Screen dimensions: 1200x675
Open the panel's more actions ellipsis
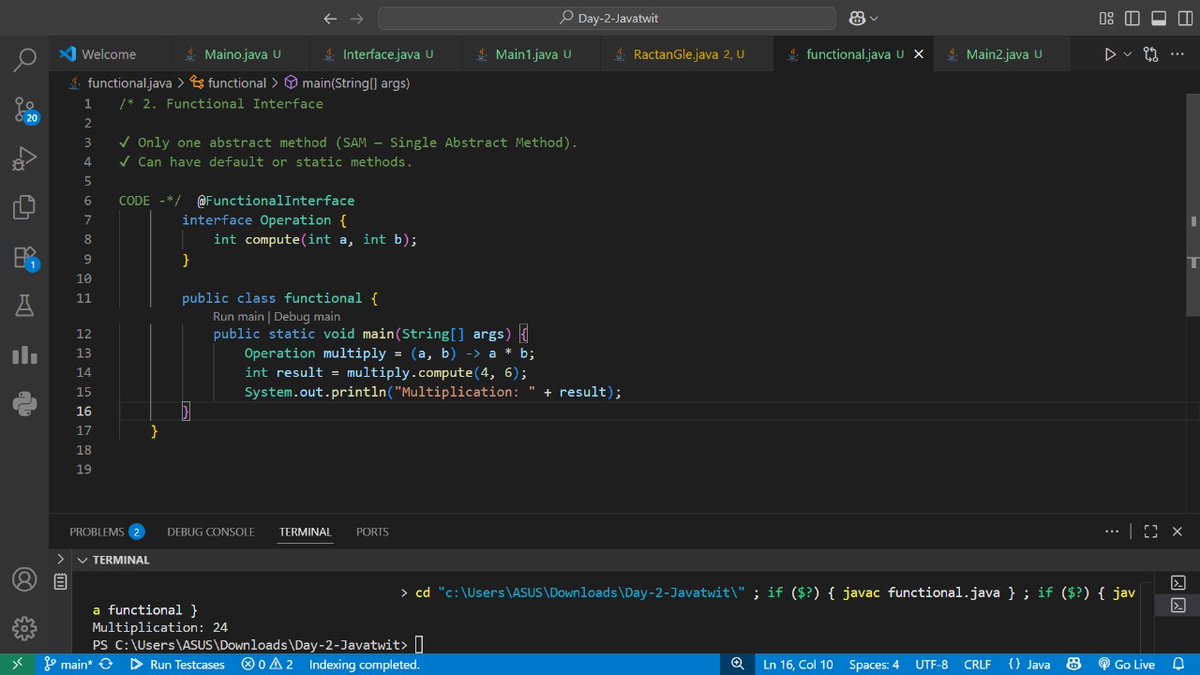click(1112, 532)
